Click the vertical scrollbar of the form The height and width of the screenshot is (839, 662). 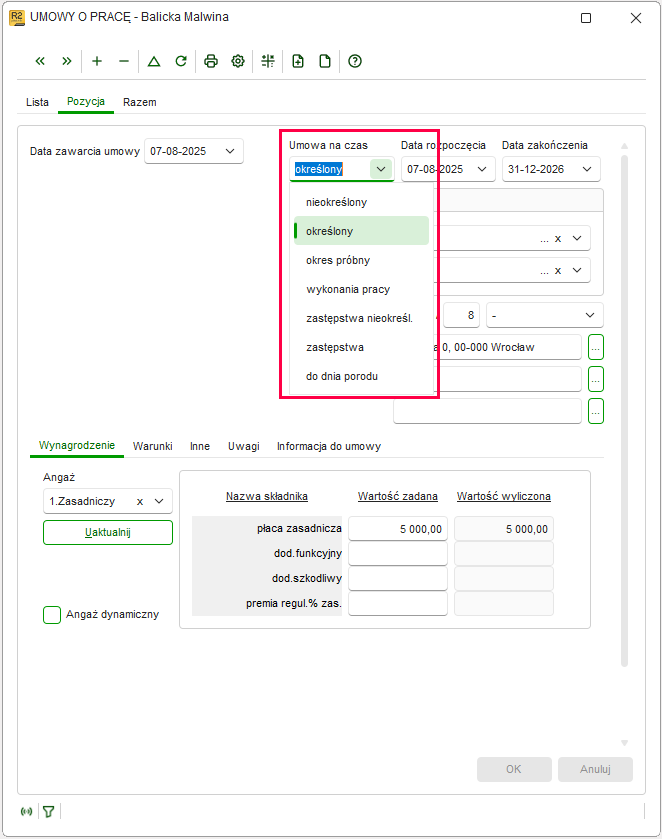point(624,410)
